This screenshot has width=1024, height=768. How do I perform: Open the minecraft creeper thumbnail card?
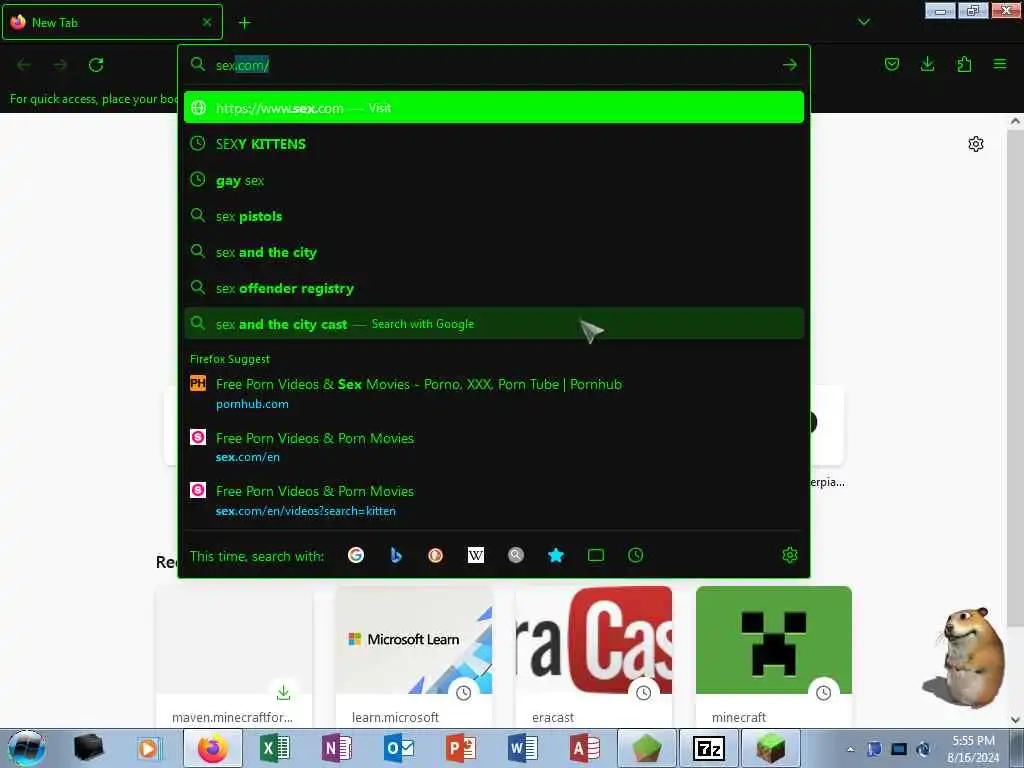click(774, 656)
